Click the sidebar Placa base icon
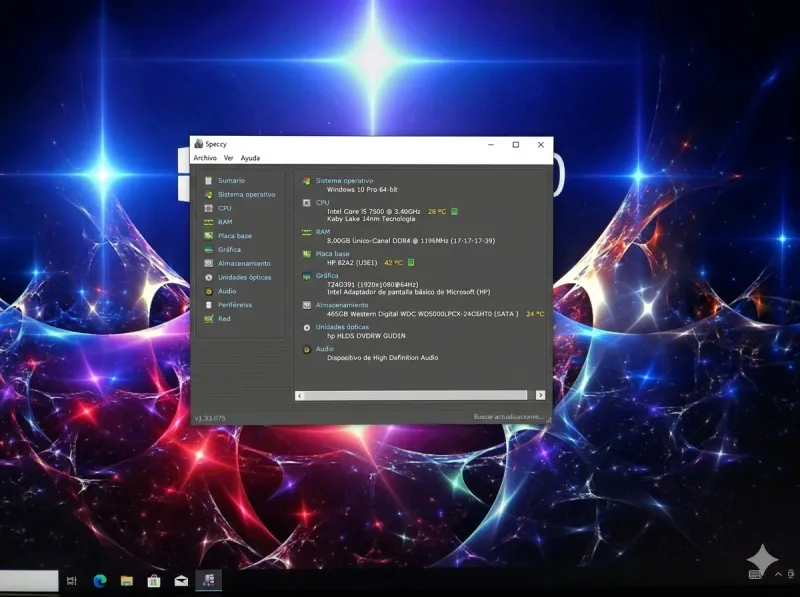 [208, 236]
